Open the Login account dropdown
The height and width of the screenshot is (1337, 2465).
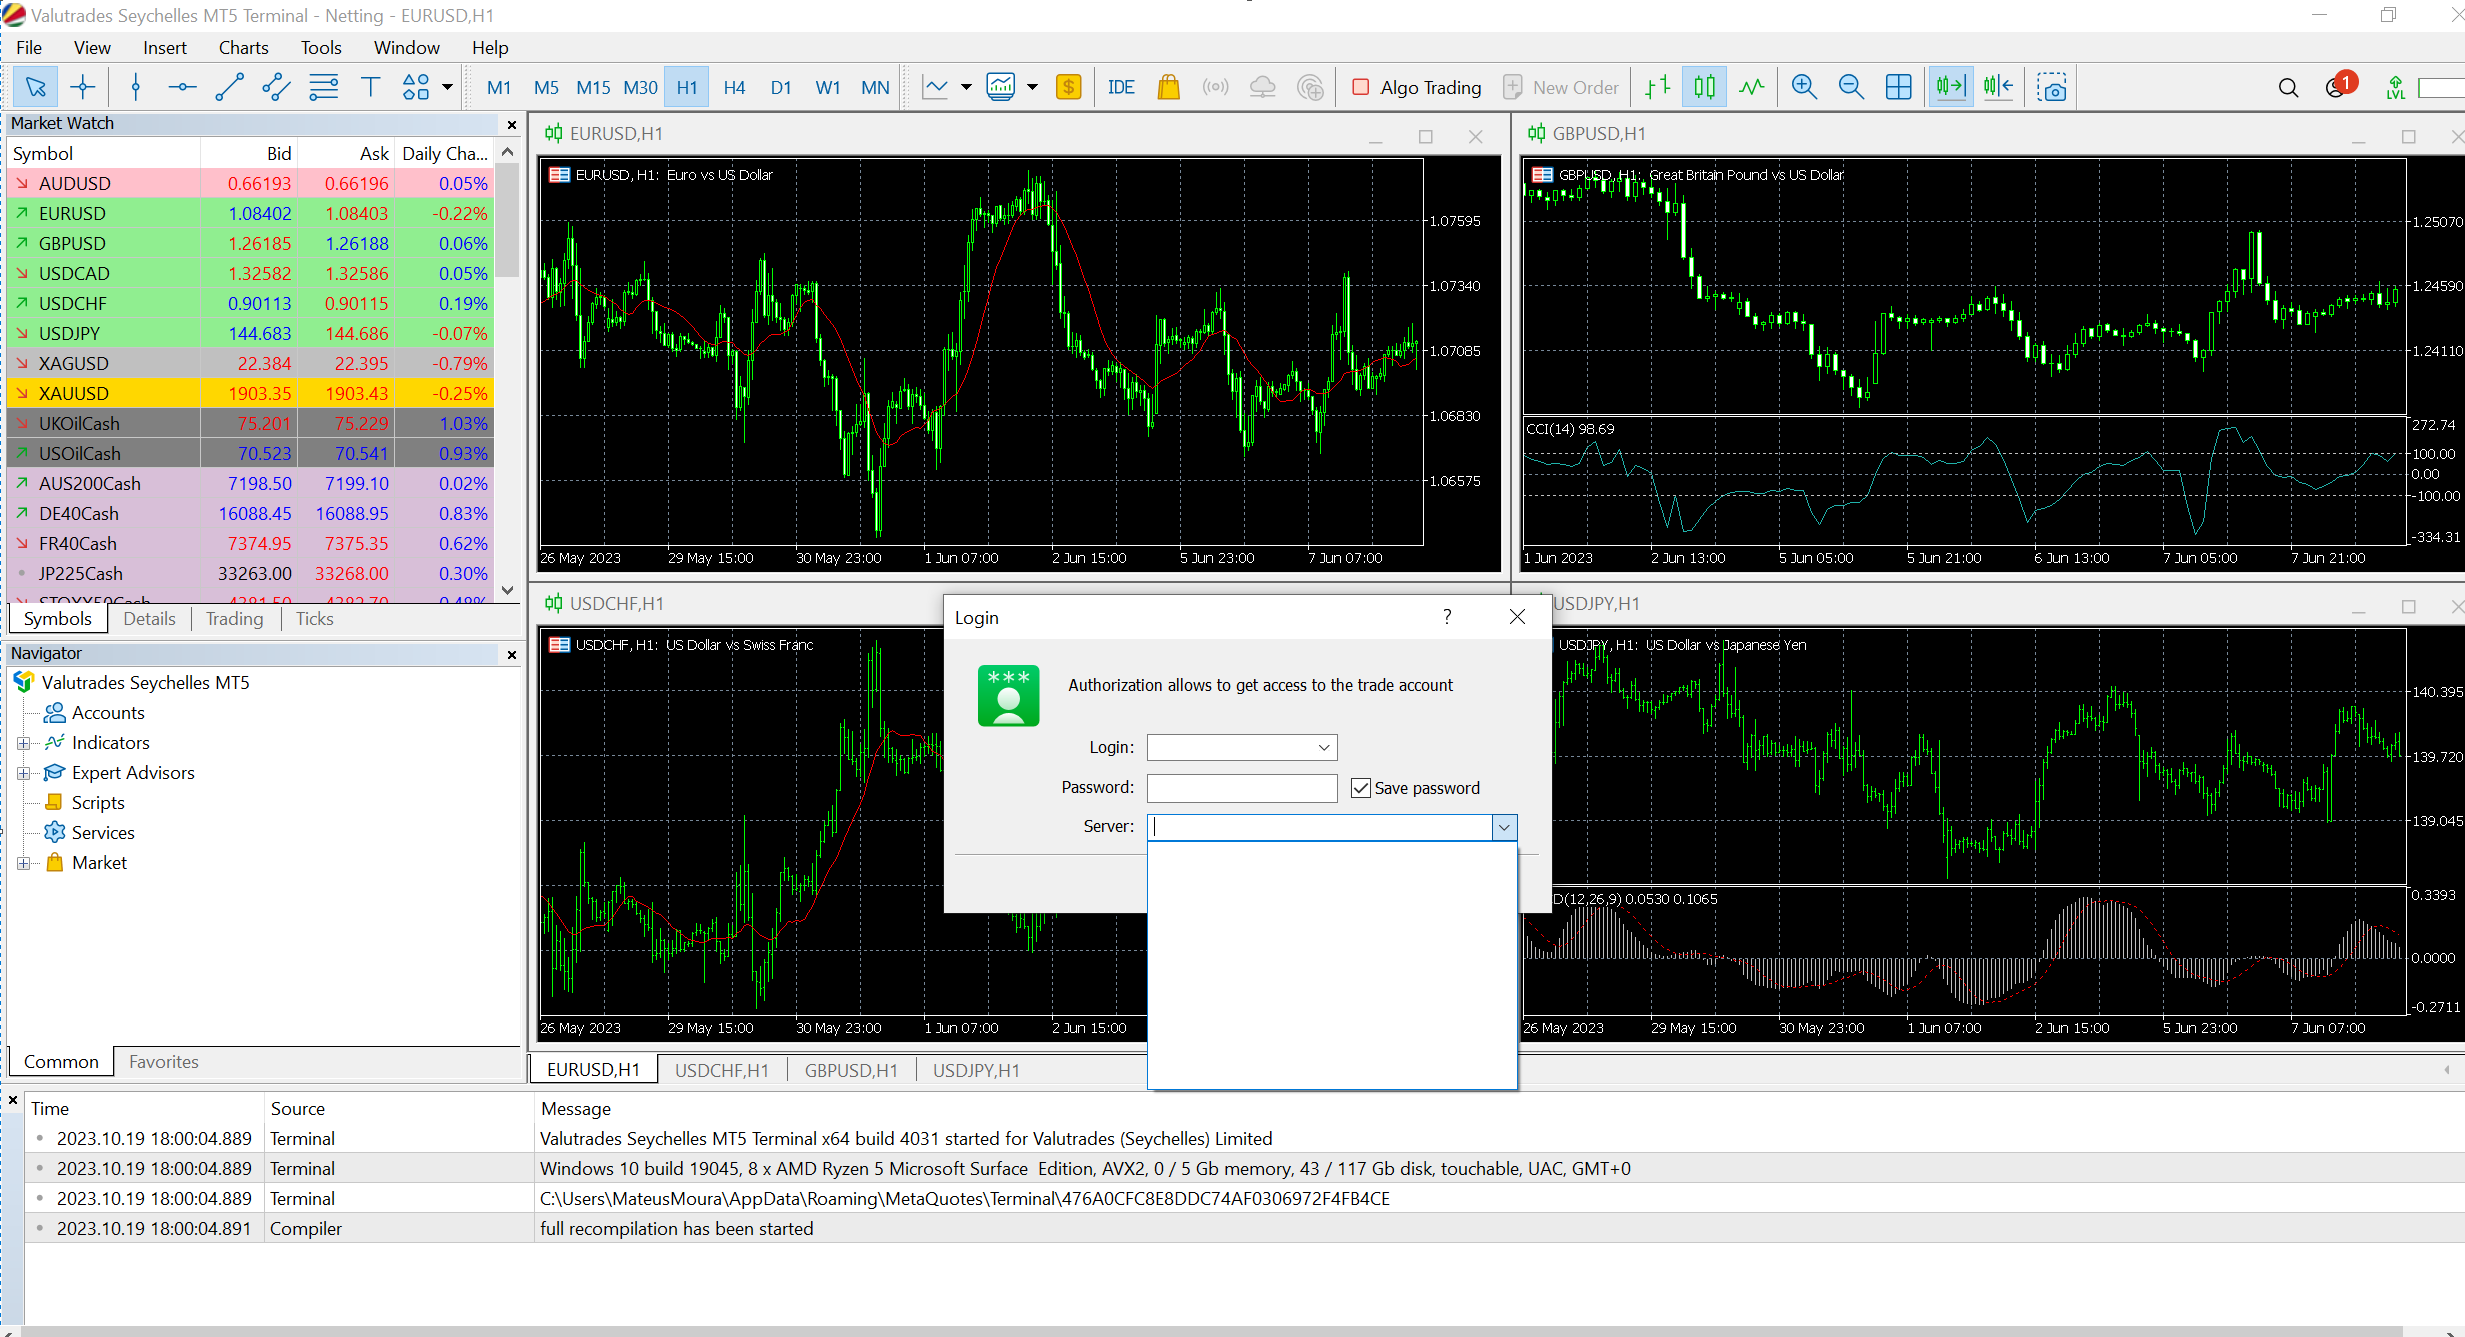pyautogui.click(x=1323, y=747)
